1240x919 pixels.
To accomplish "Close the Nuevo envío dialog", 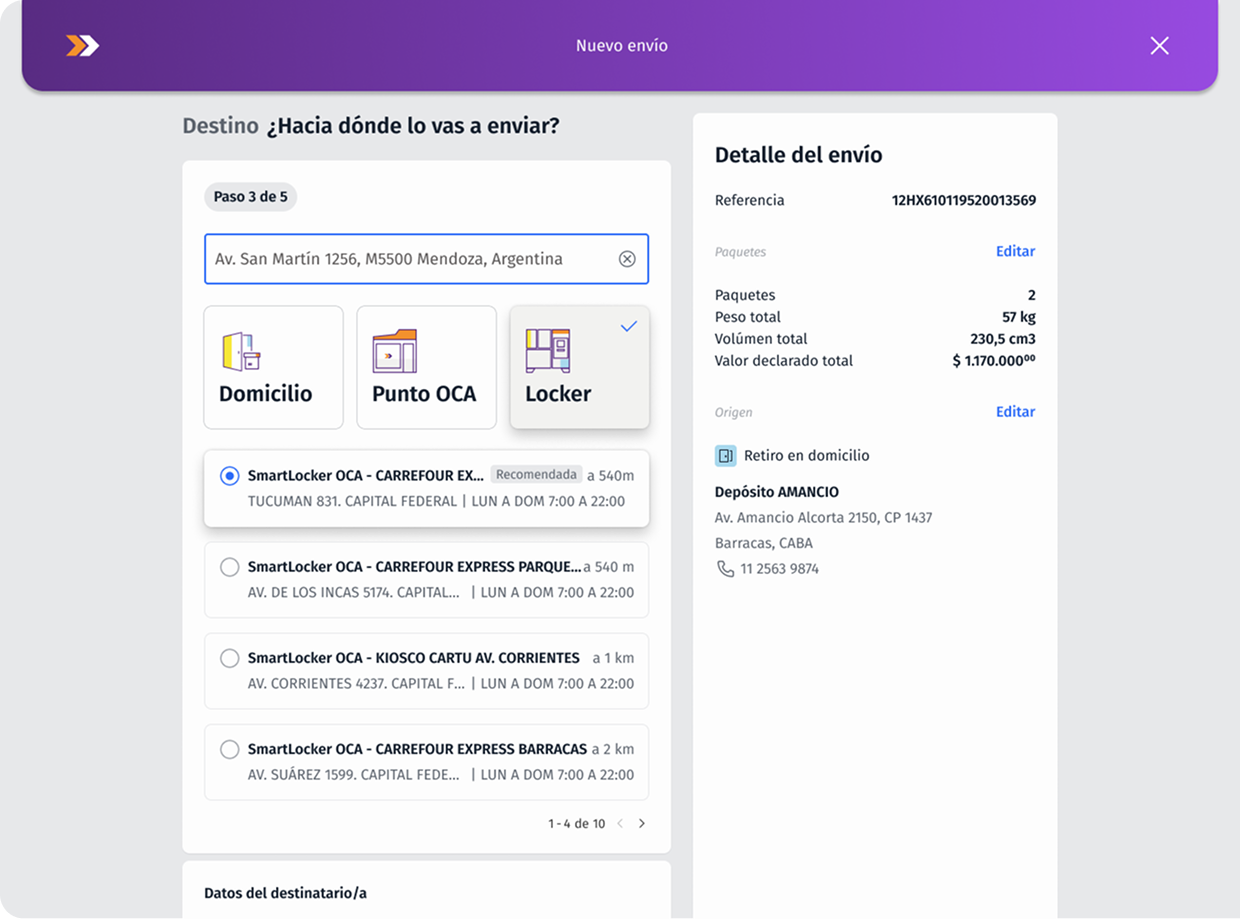I will click(1159, 45).
